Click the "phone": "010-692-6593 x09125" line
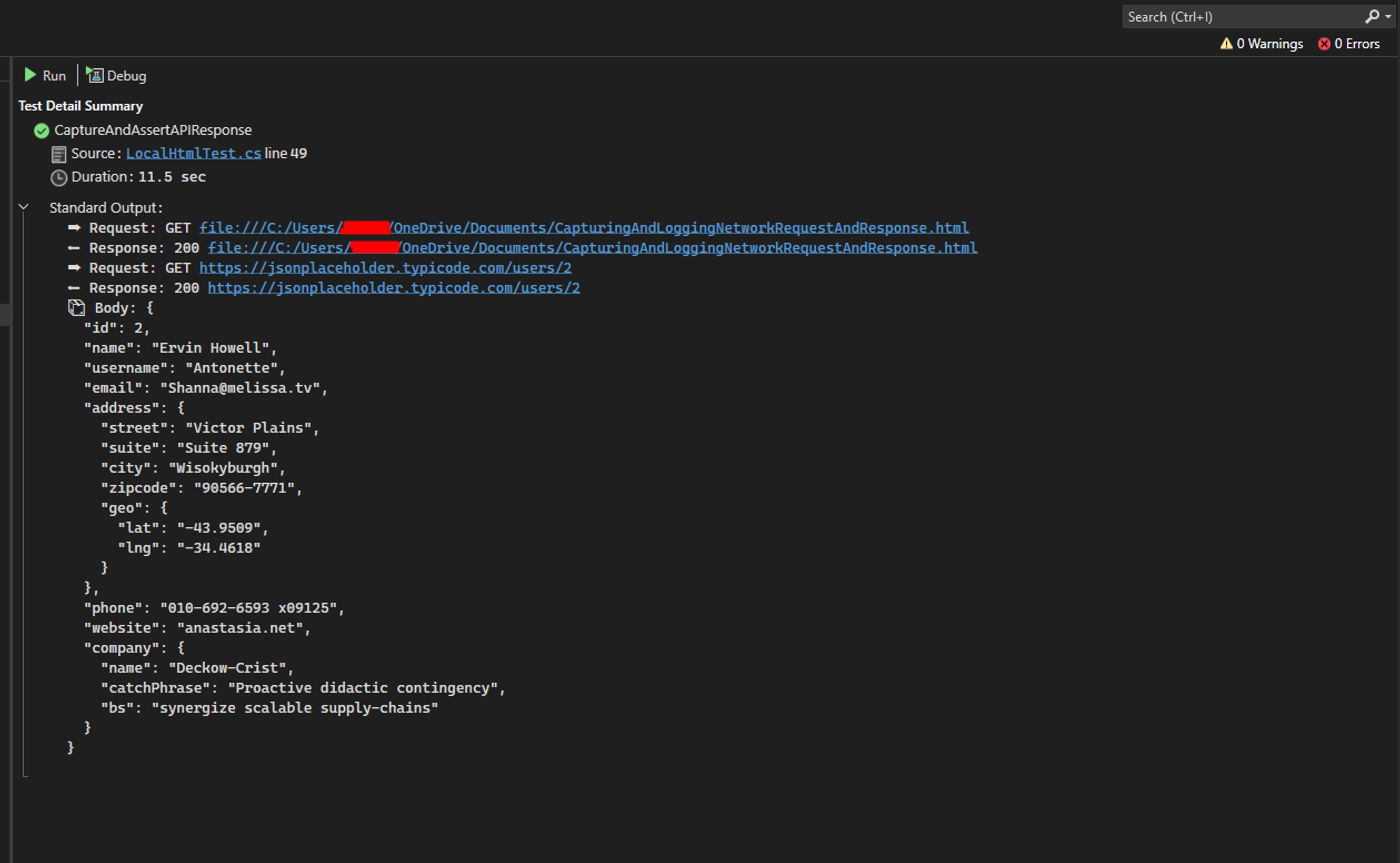 (x=214, y=608)
